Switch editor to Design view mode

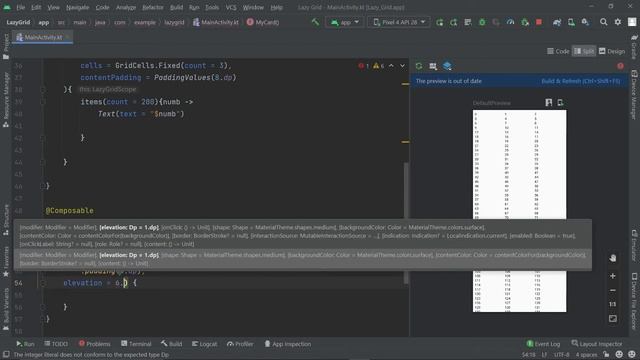click(x=612, y=51)
